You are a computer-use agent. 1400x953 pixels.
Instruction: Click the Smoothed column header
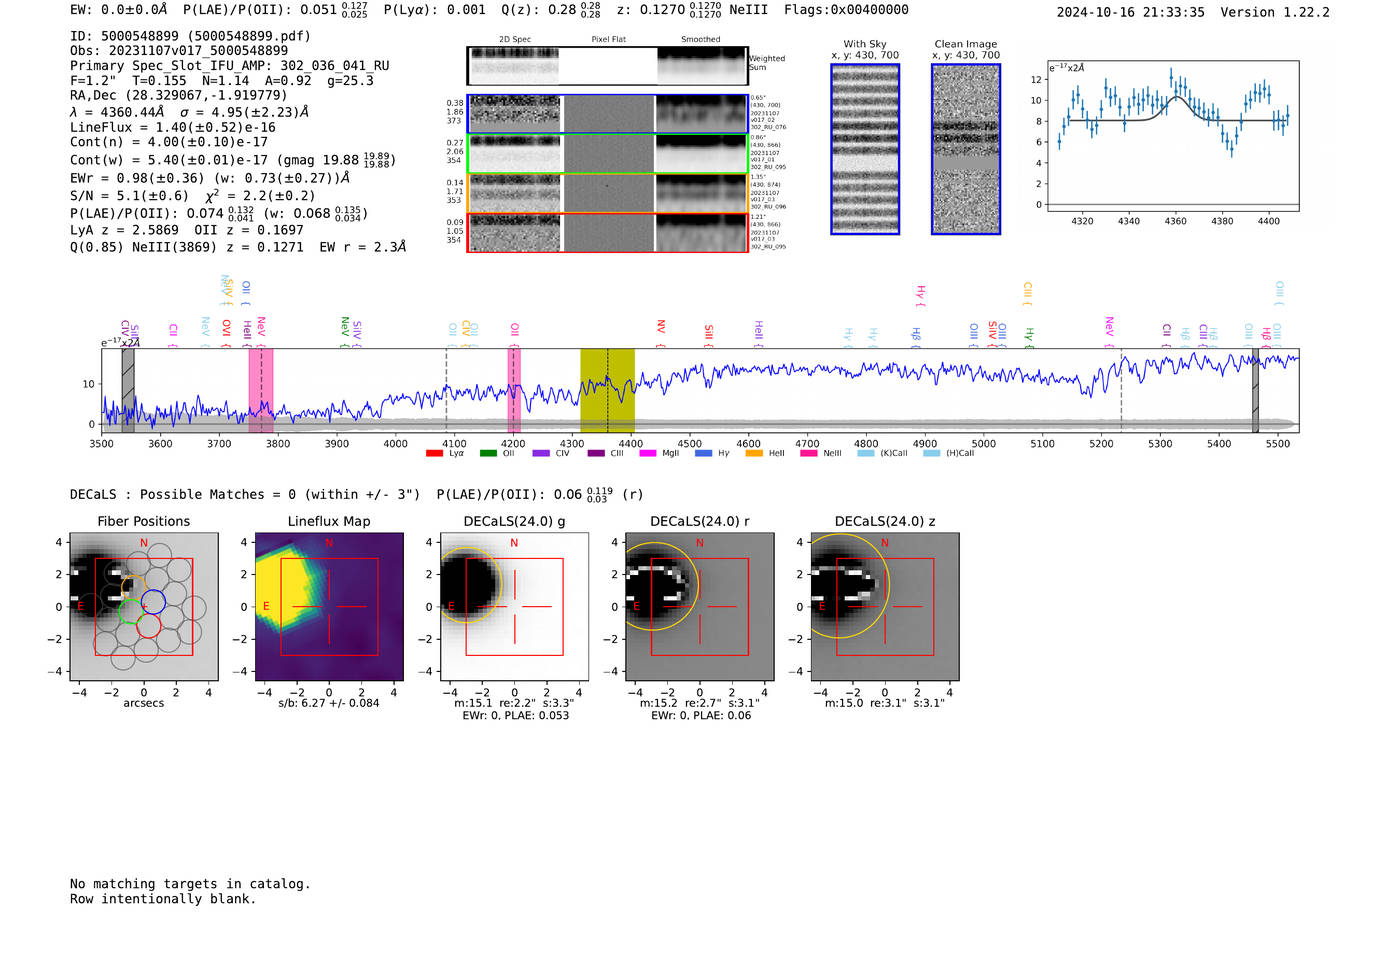point(700,40)
